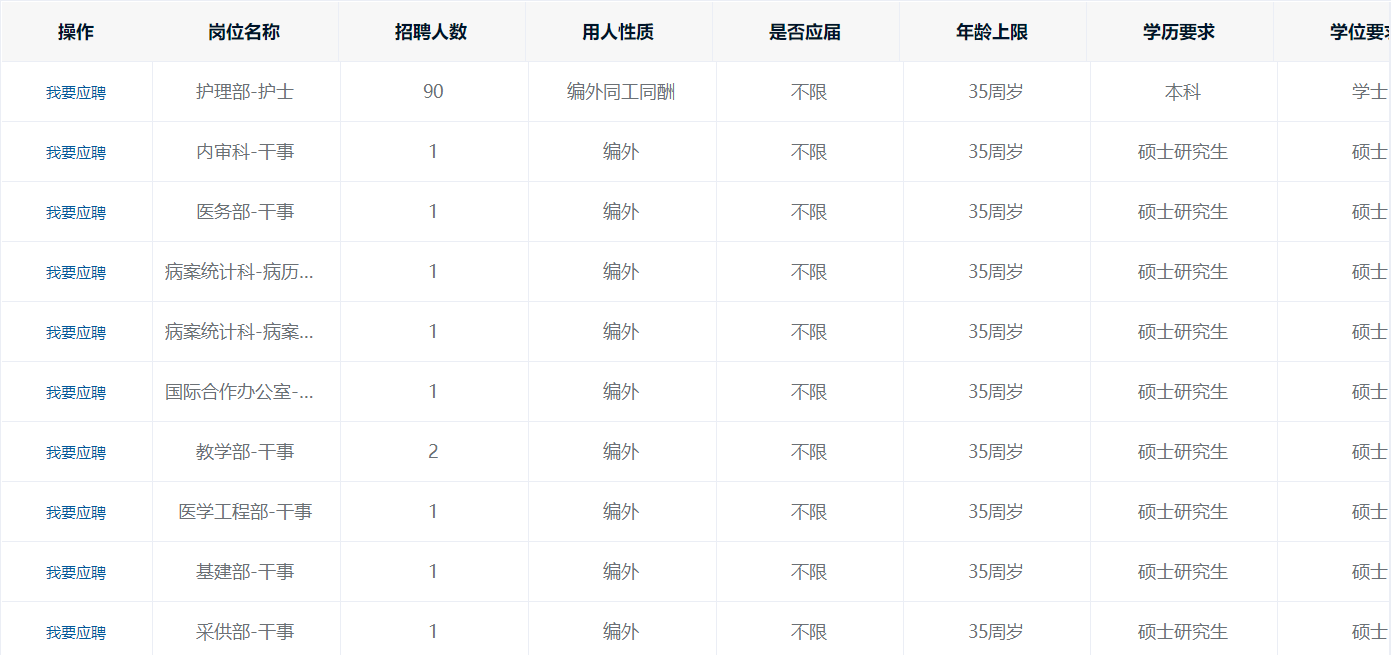Image resolution: width=1396 pixels, height=655 pixels.
Task: Select the 年龄上限 column header
Action: [992, 32]
